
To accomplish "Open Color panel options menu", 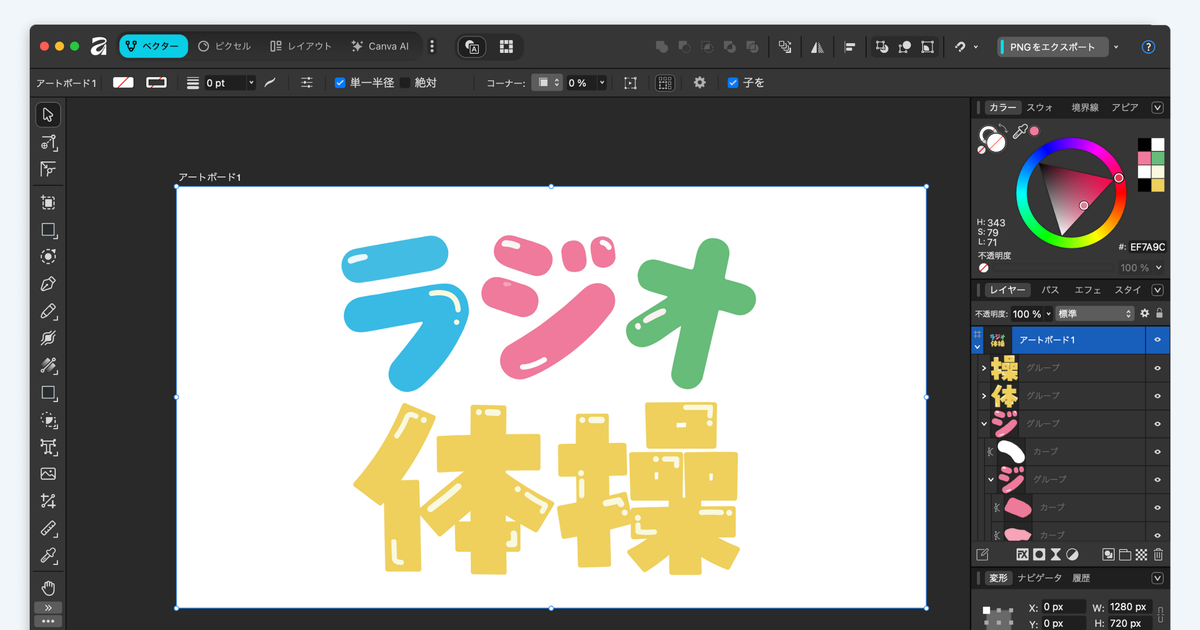I will (x=1158, y=107).
